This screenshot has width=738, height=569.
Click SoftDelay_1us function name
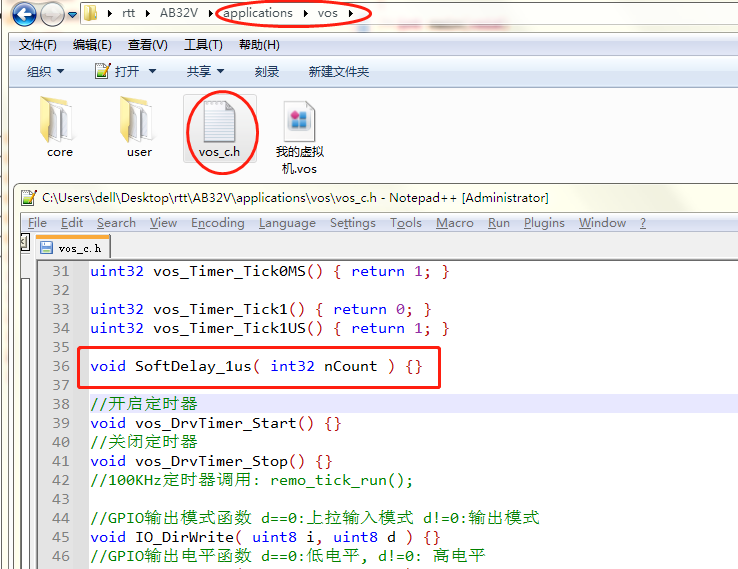[x=193, y=366]
